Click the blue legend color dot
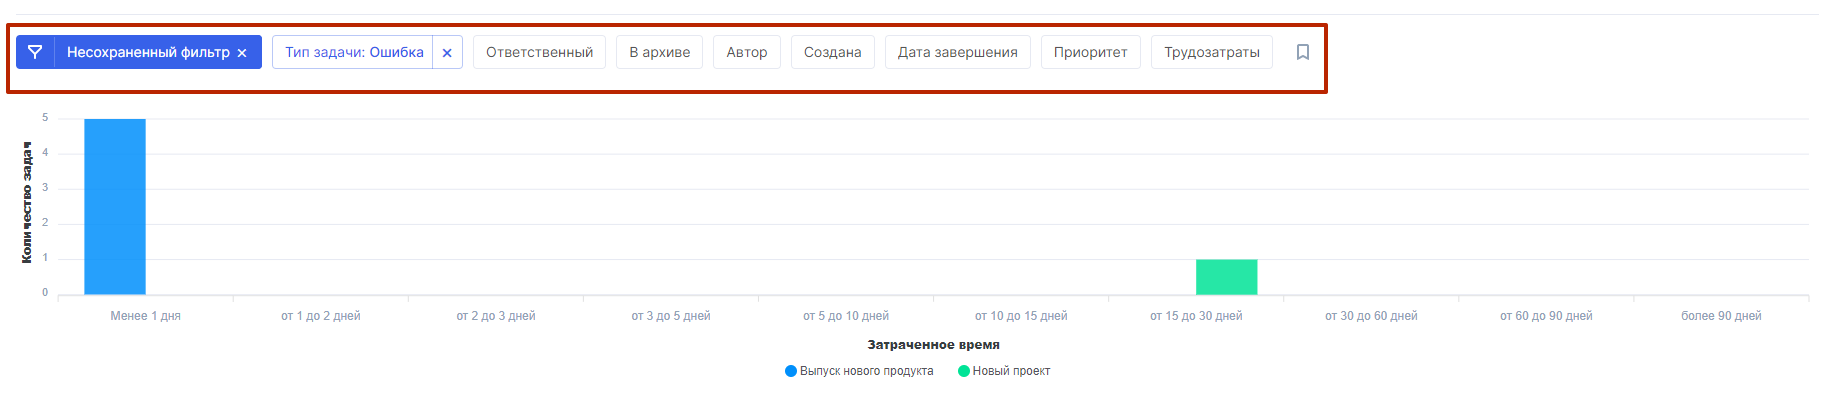This screenshot has width=1831, height=397. tap(791, 371)
